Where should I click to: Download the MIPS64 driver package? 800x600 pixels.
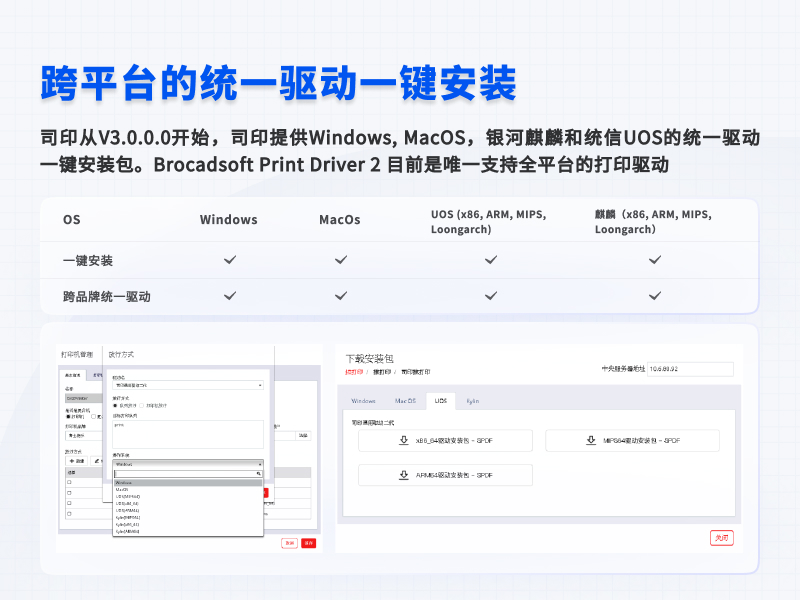pos(632,440)
